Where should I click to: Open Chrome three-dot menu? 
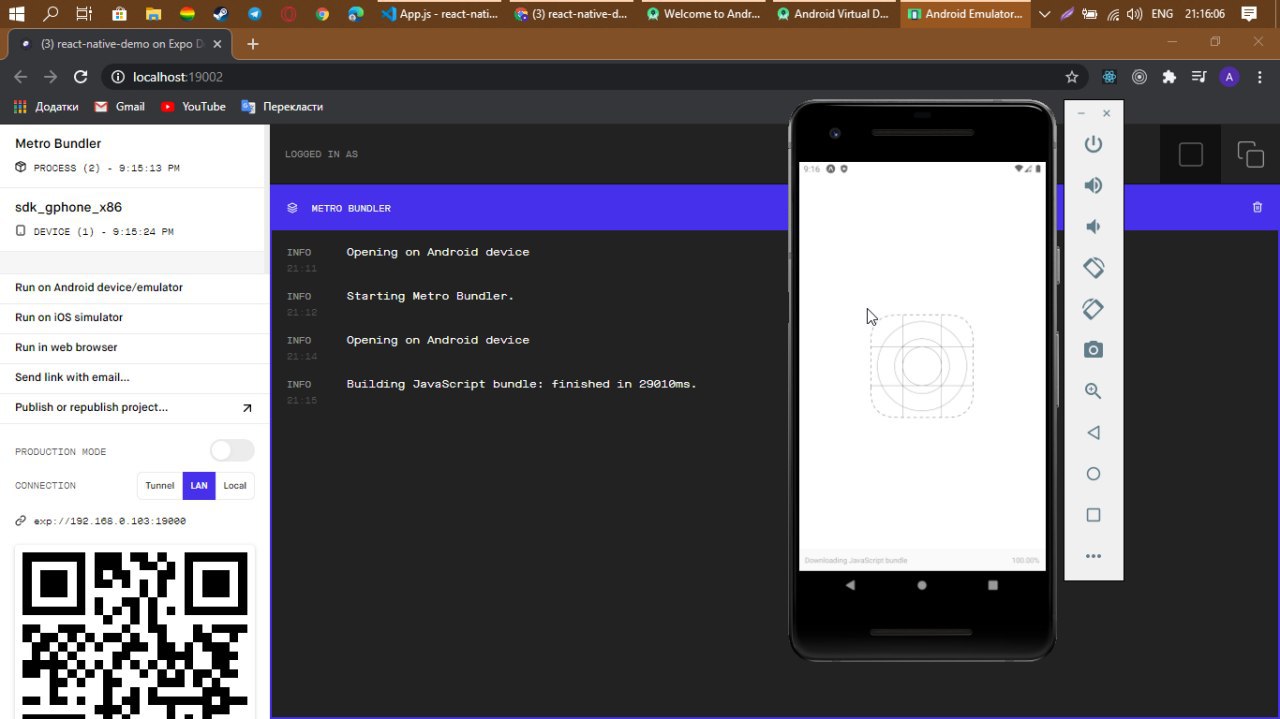pyautogui.click(x=1260, y=77)
